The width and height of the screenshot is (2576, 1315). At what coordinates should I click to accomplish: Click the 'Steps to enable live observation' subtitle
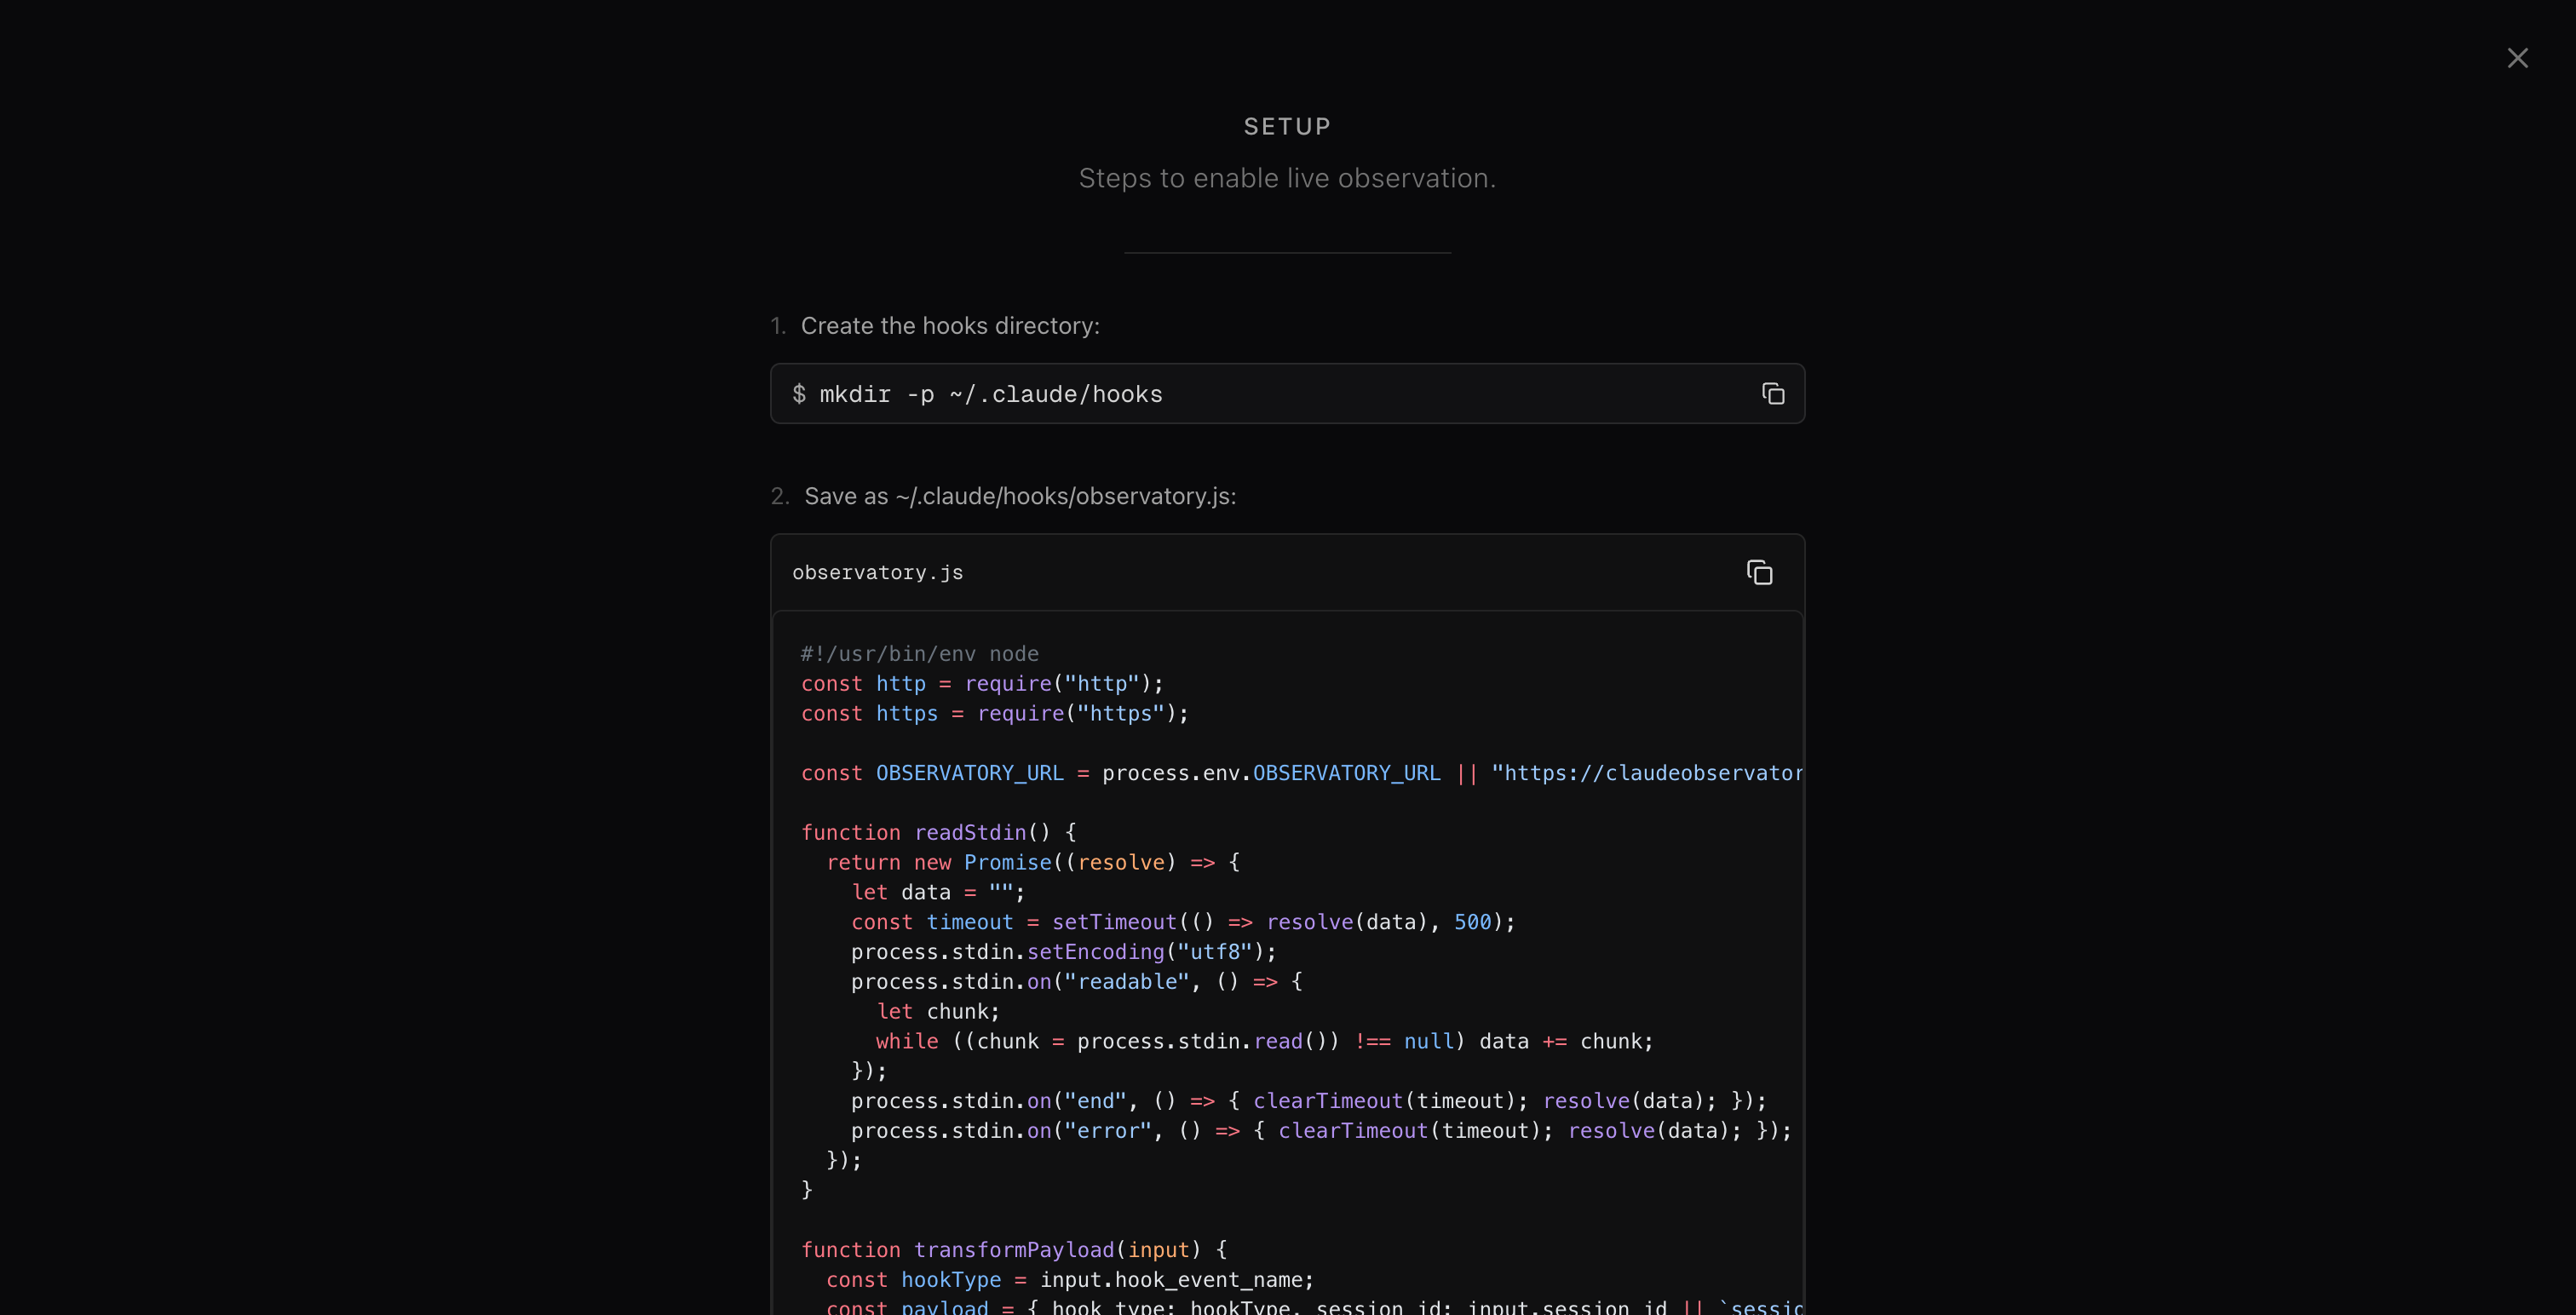coord(1287,178)
